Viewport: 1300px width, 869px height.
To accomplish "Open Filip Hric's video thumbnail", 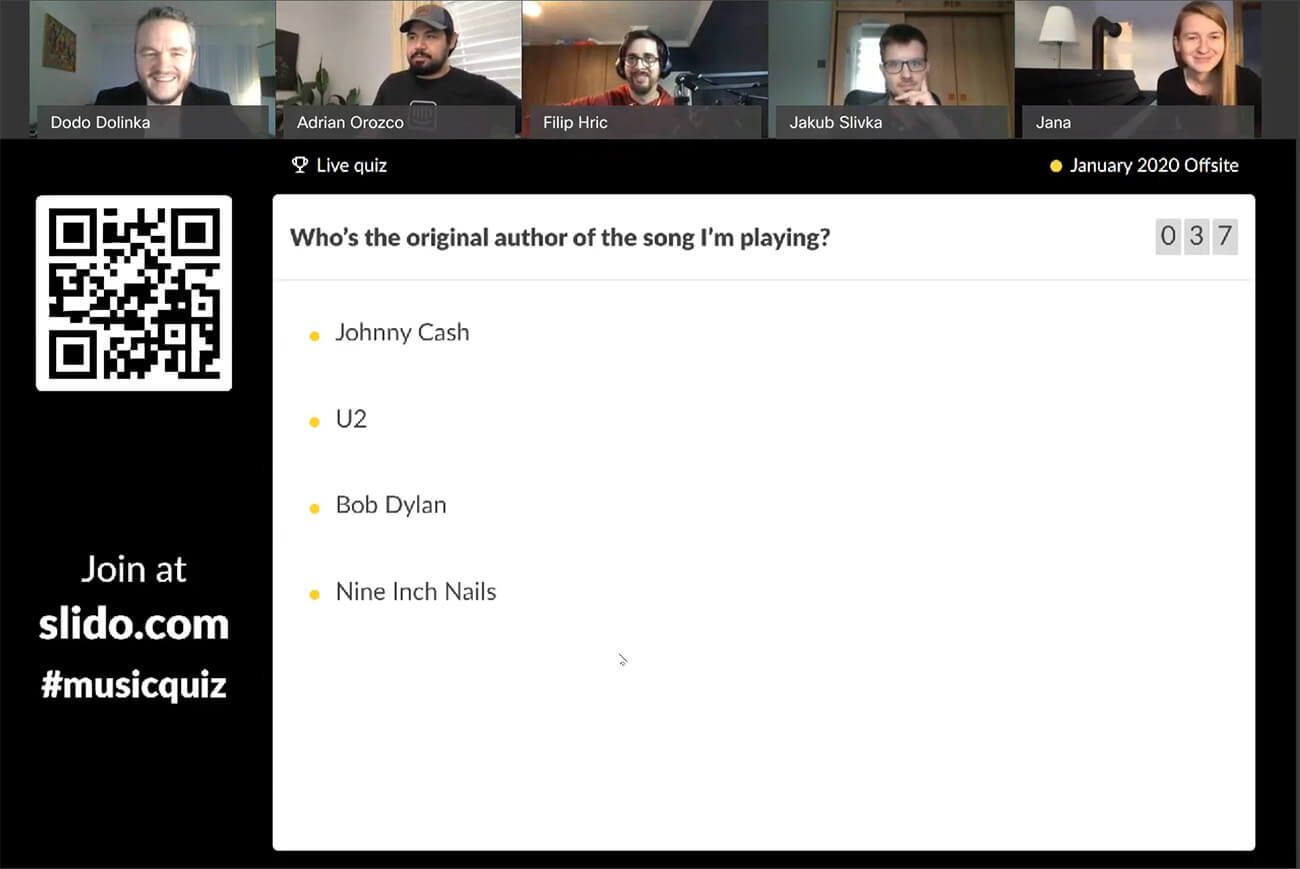I will tap(644, 68).
